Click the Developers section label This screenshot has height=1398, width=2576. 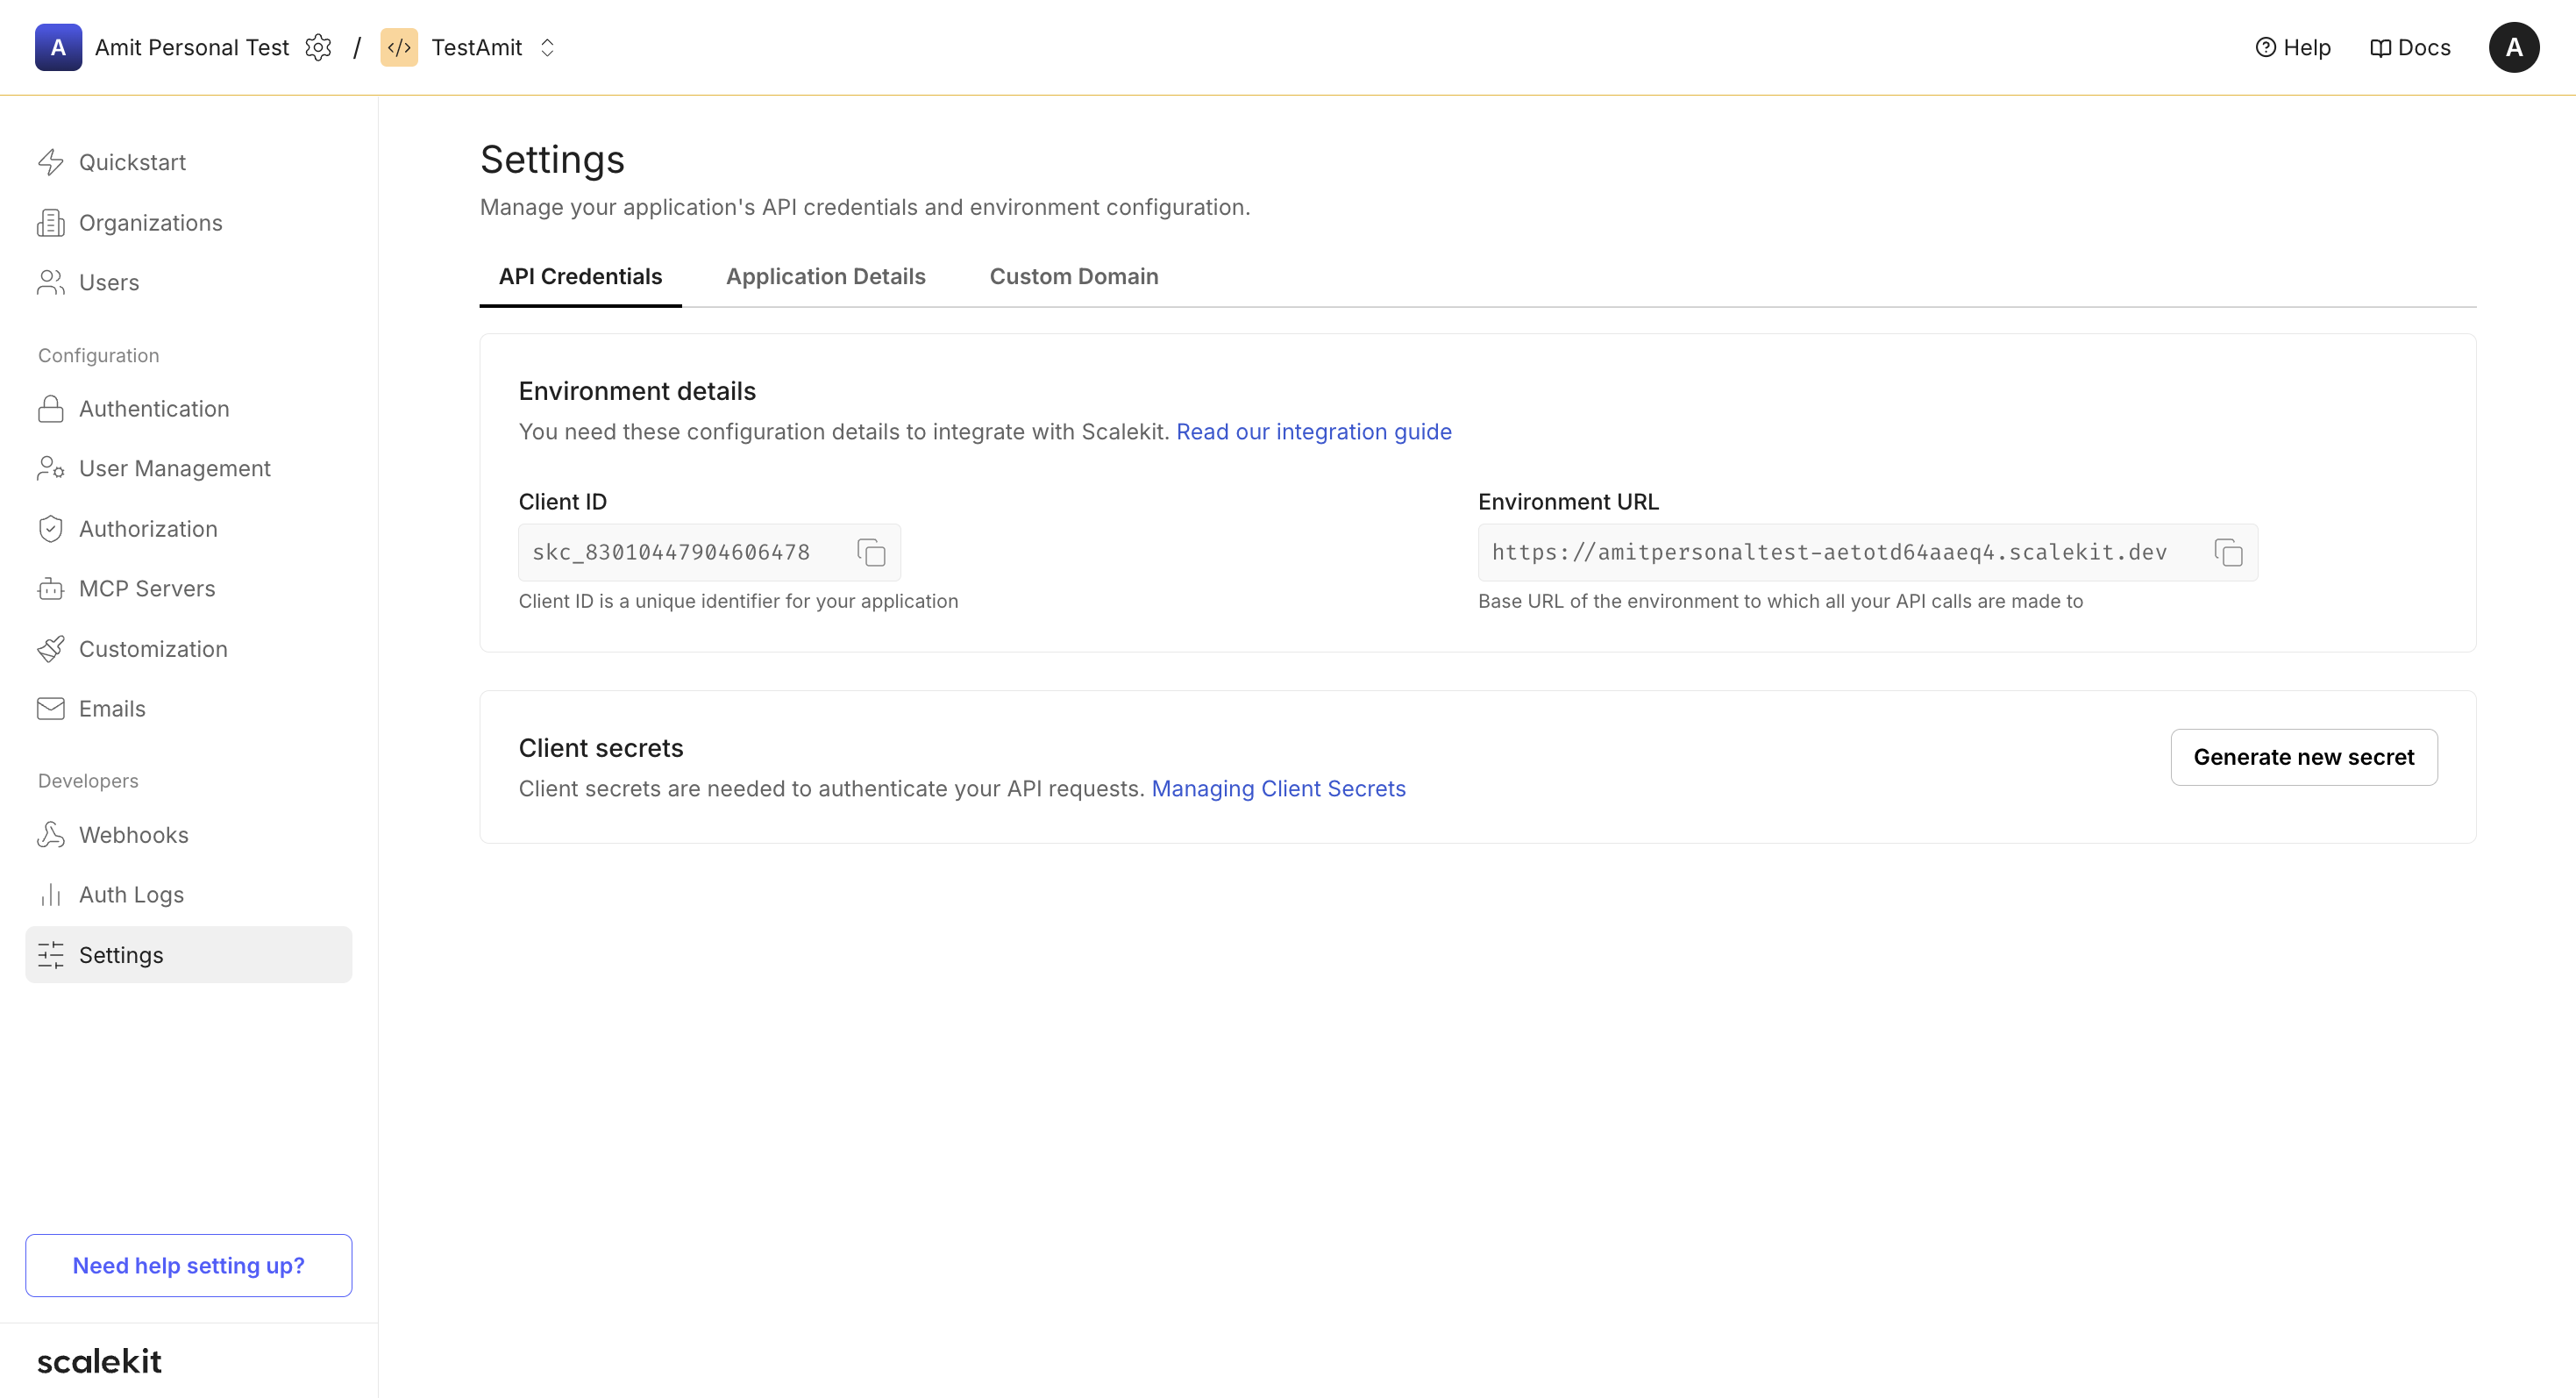coord(88,780)
